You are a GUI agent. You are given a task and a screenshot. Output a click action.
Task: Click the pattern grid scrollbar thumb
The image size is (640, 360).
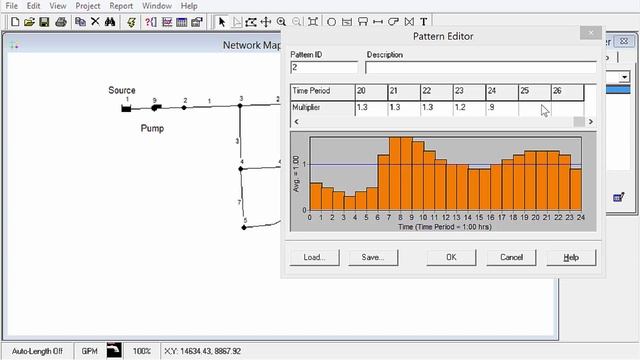(x=579, y=122)
